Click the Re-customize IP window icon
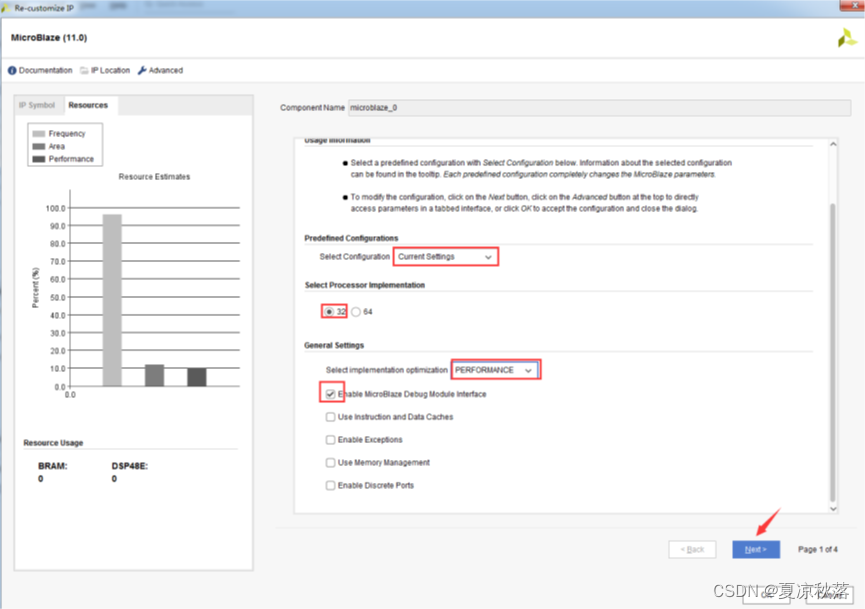 6,8
